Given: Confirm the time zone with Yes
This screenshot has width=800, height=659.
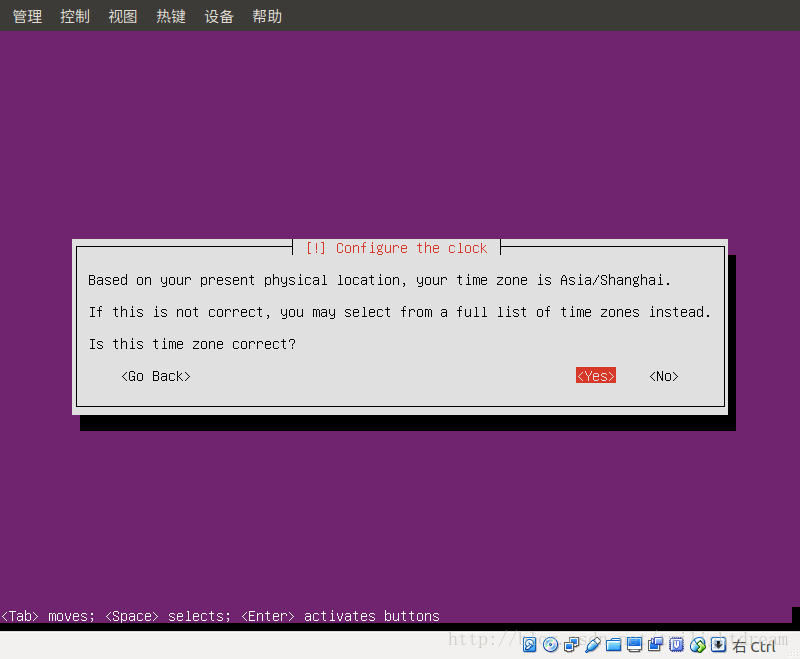Looking at the screenshot, I should point(595,375).
